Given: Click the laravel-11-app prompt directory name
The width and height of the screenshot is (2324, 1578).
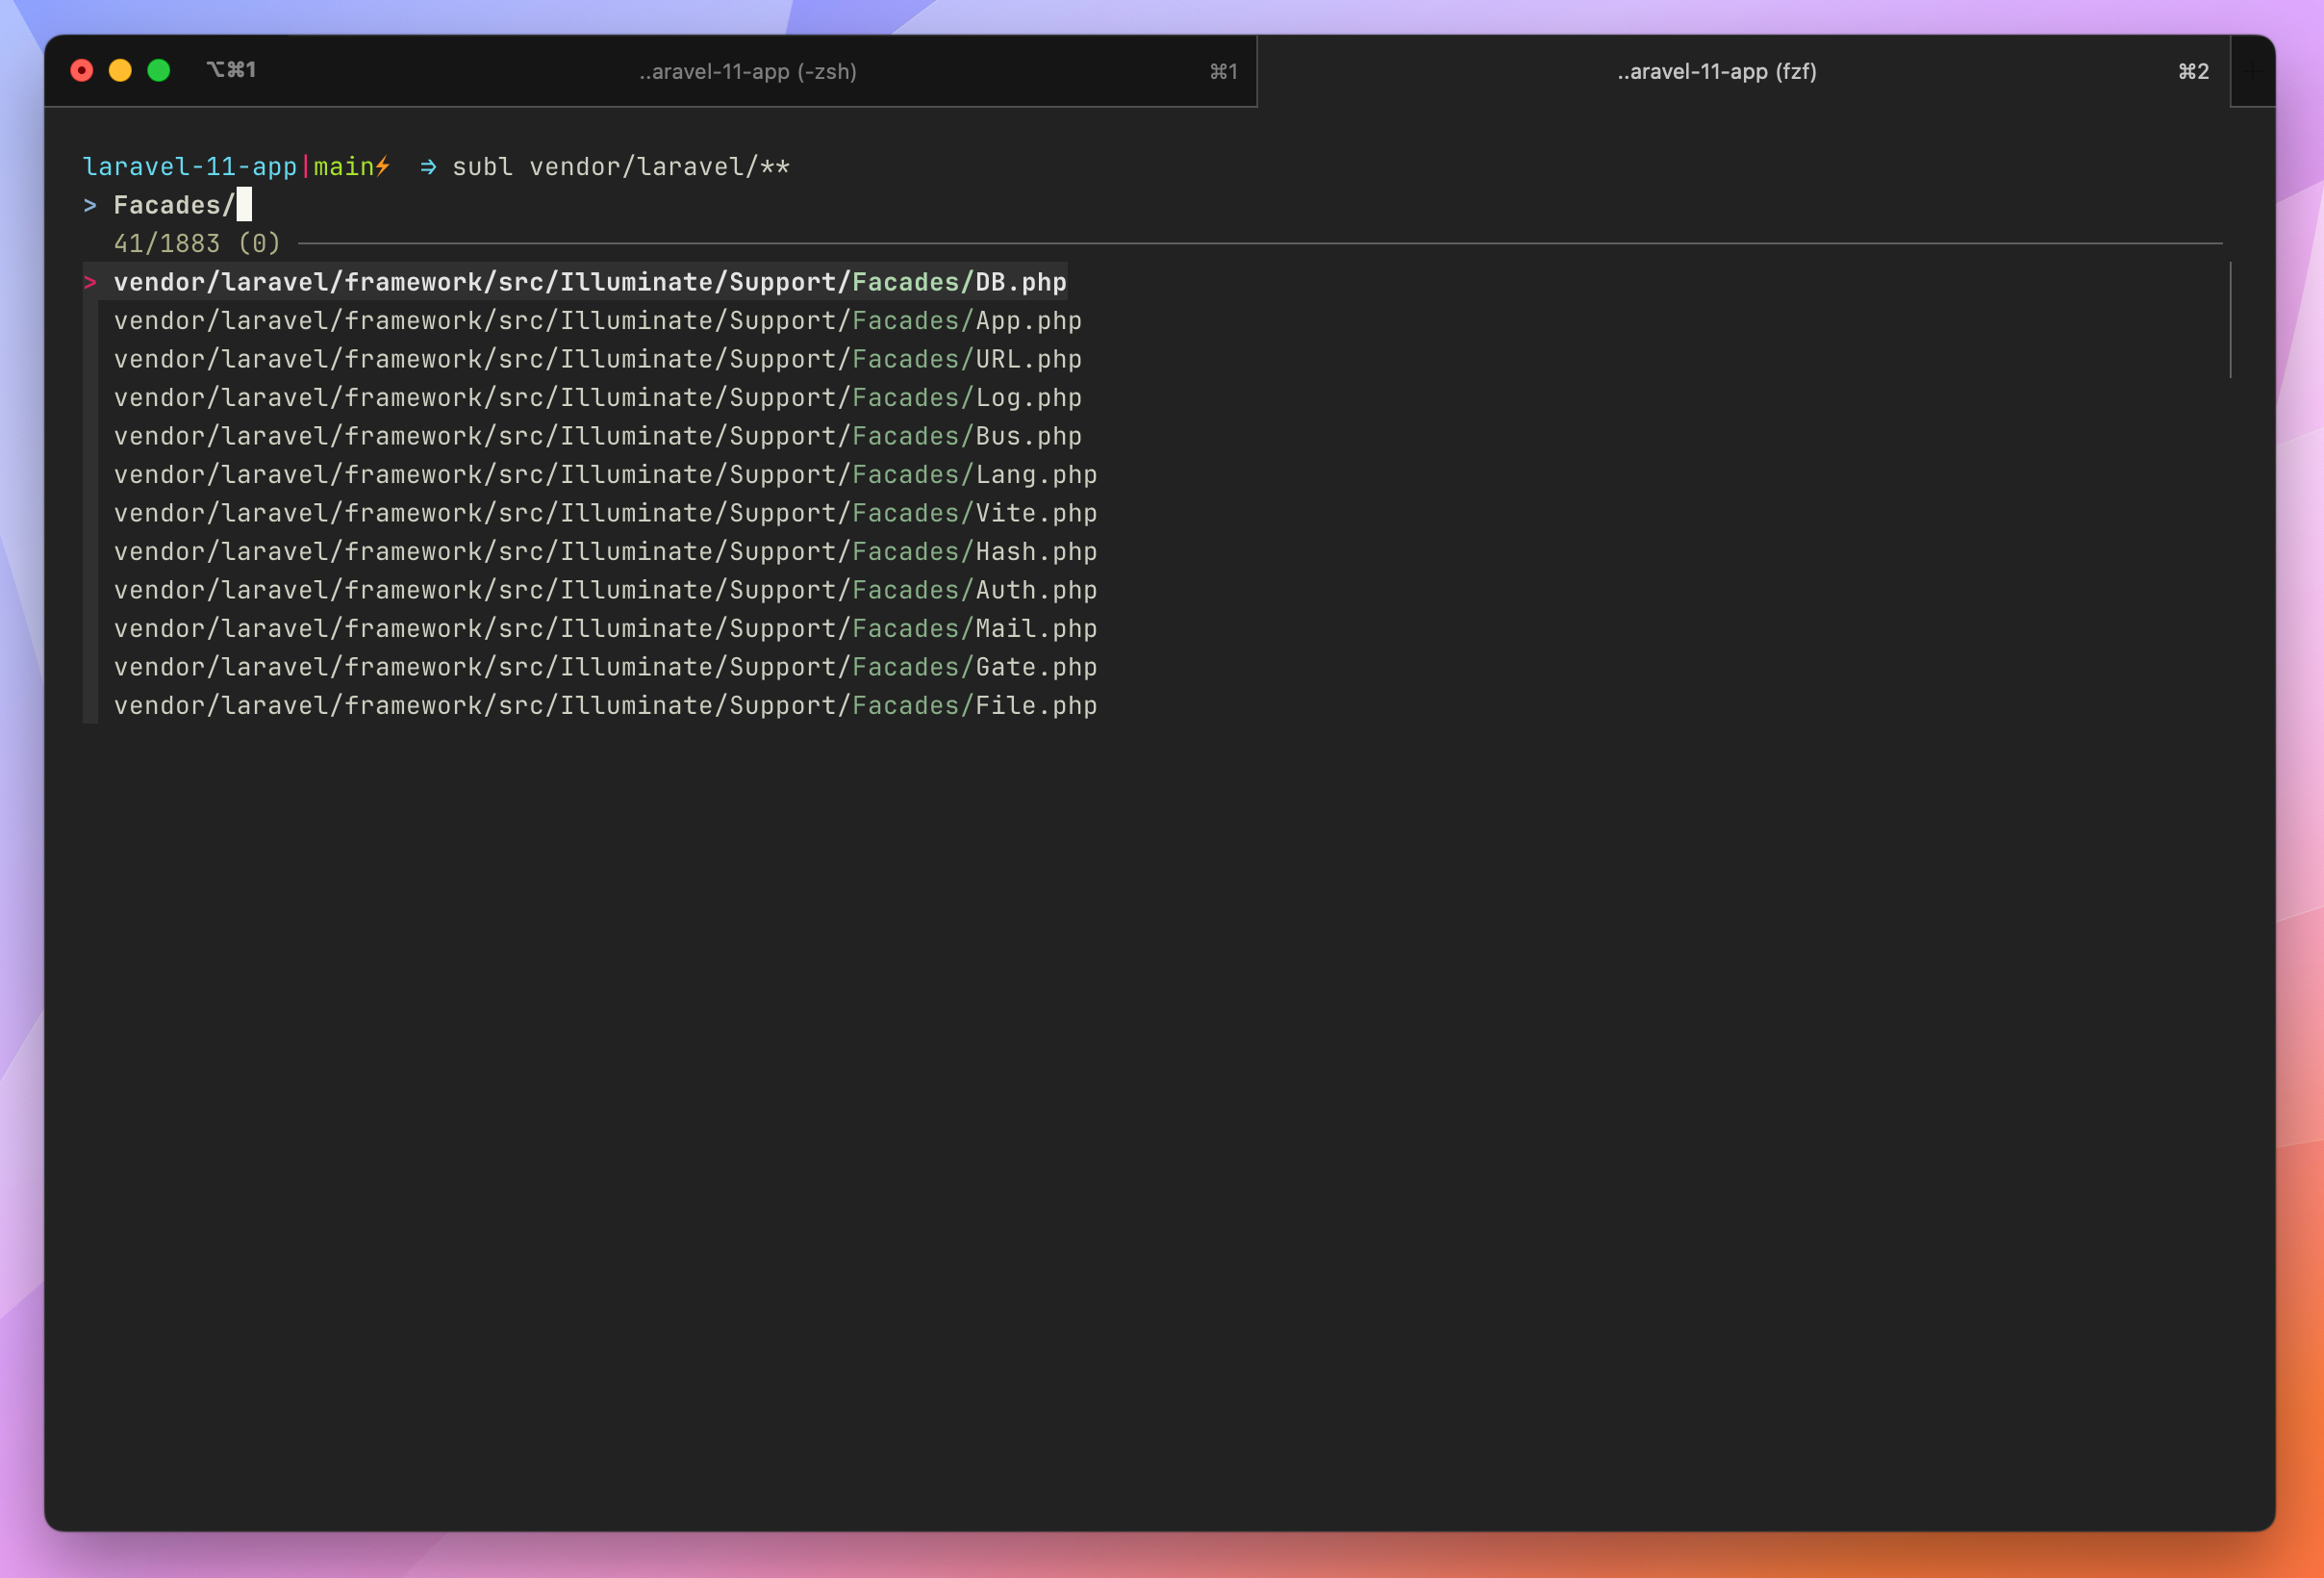Looking at the screenshot, I should click(x=190, y=167).
